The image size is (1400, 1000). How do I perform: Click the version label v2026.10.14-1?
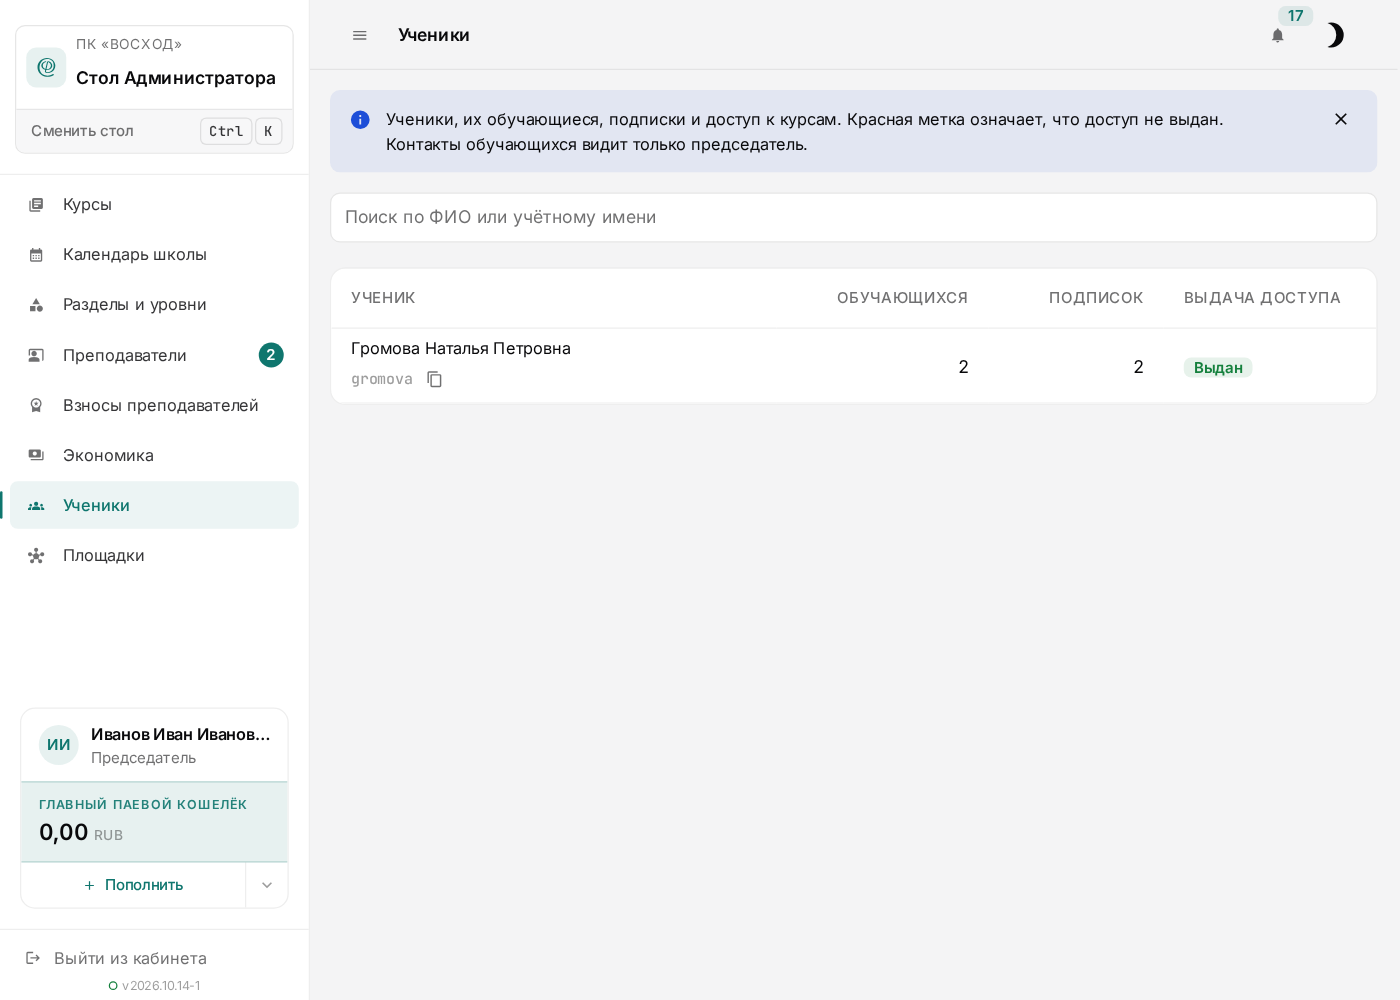[x=161, y=986]
